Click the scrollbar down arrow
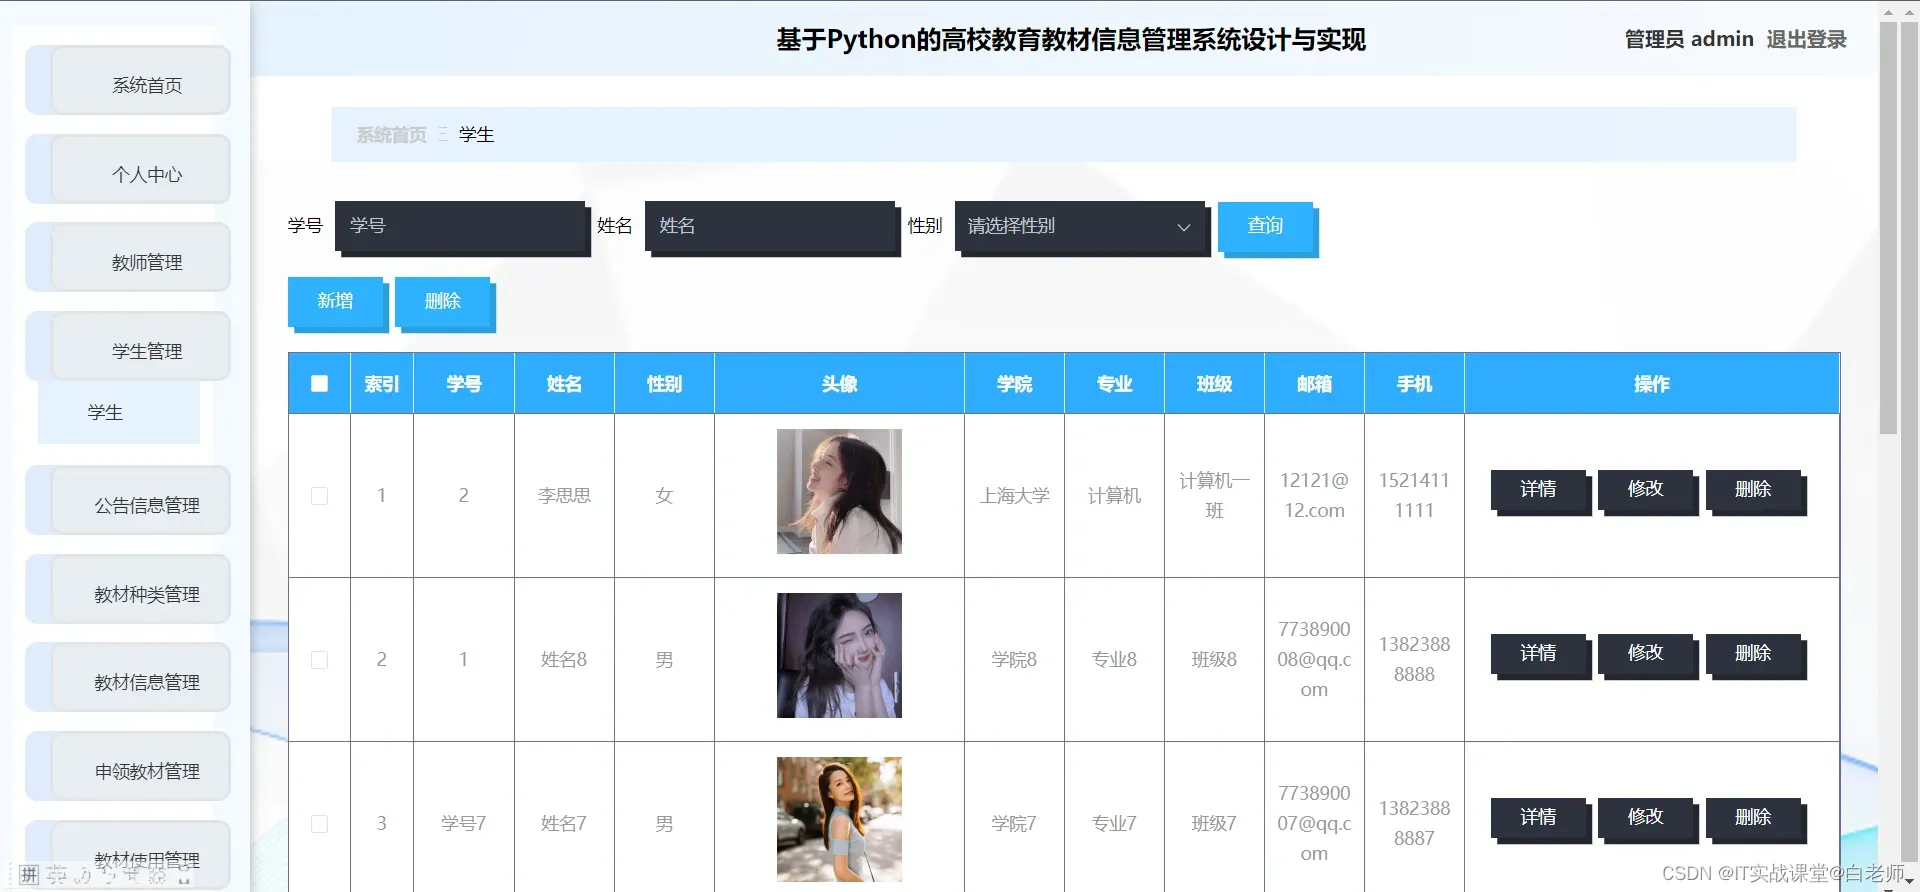Viewport: 1920px width, 892px height. pyautogui.click(x=1910, y=882)
